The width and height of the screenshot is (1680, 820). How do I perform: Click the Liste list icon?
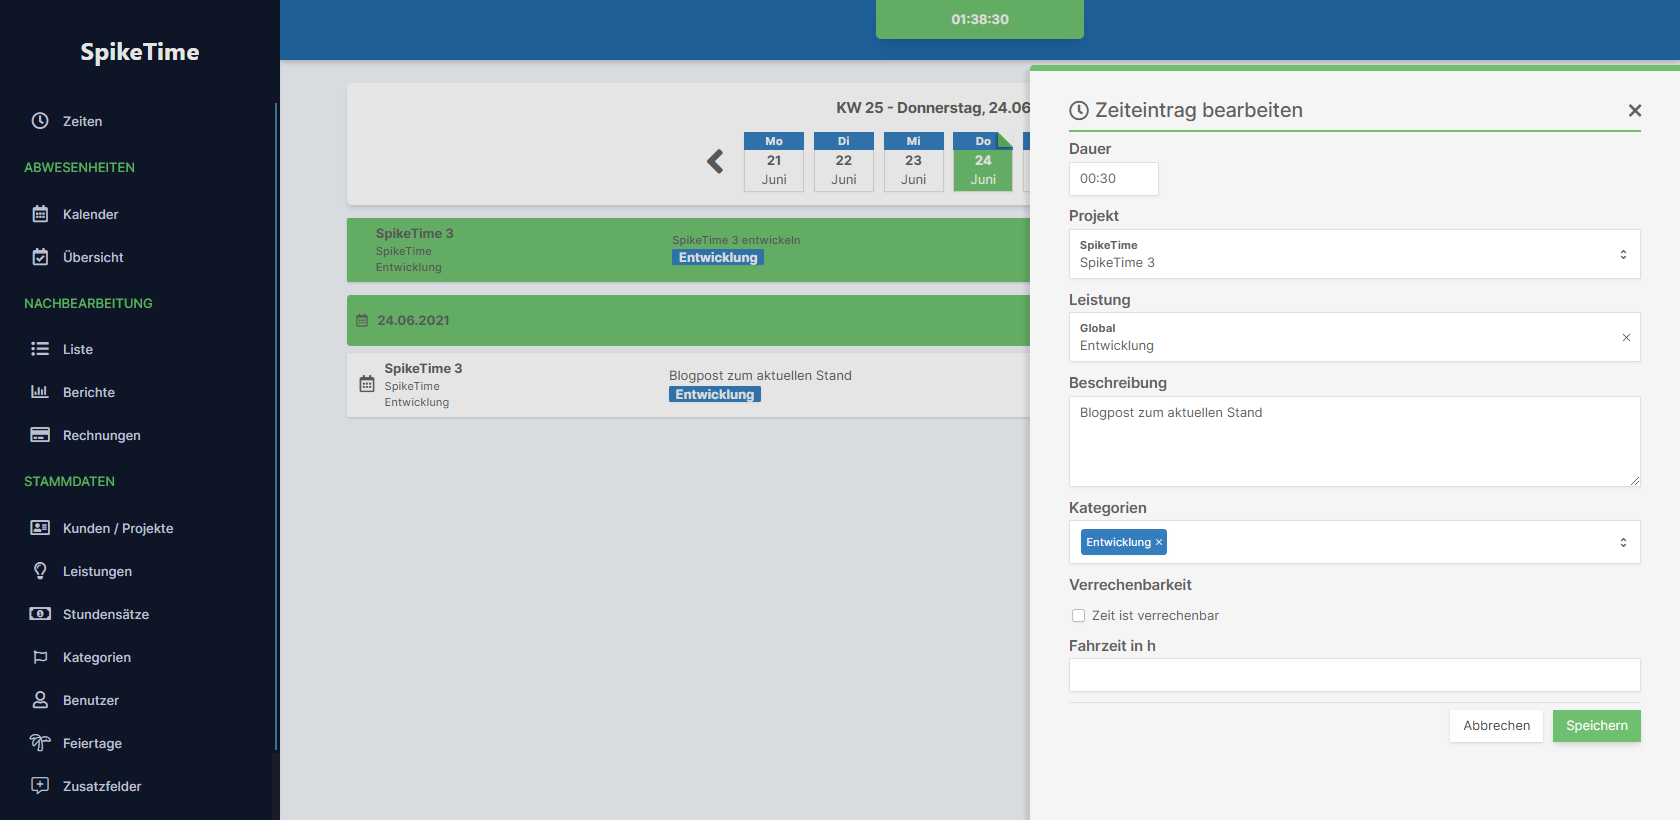tap(40, 349)
